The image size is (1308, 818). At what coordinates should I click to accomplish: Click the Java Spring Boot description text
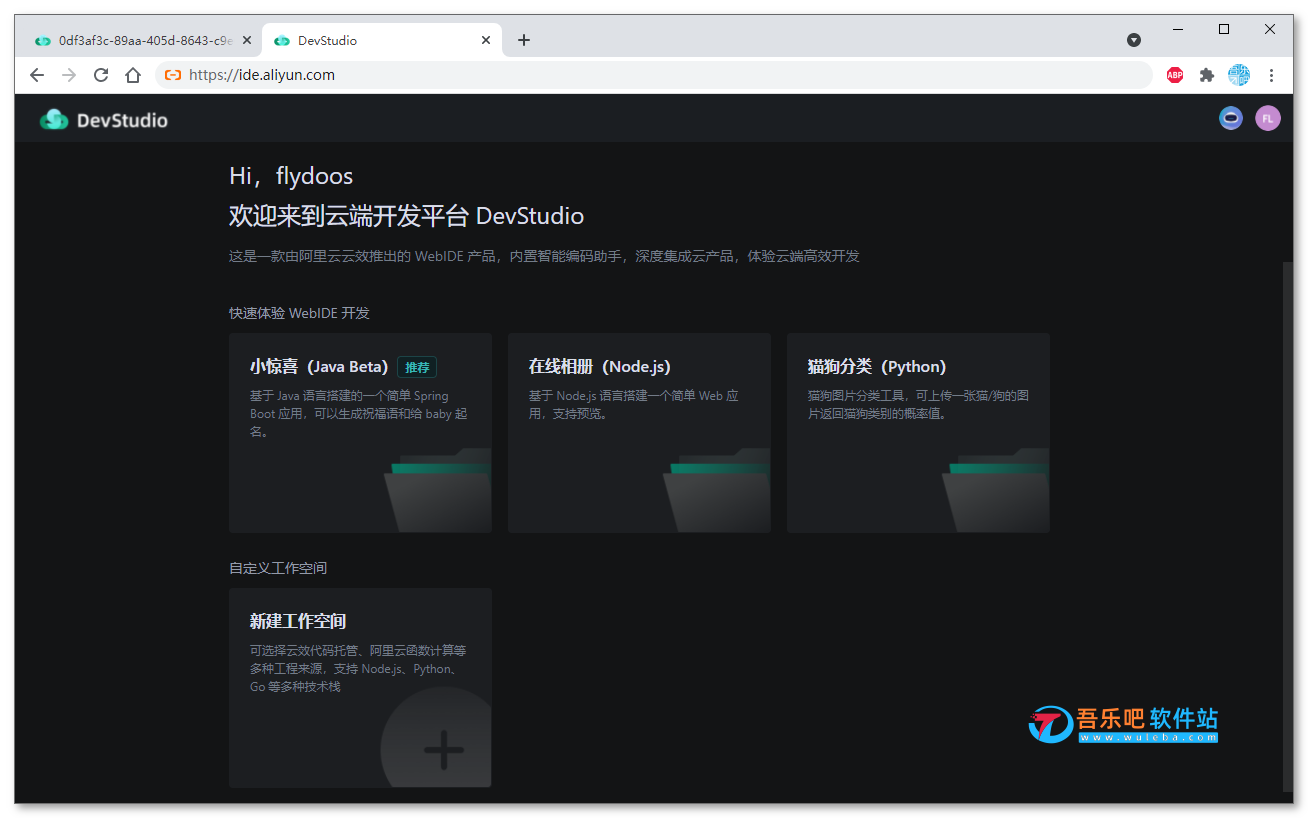(359, 414)
